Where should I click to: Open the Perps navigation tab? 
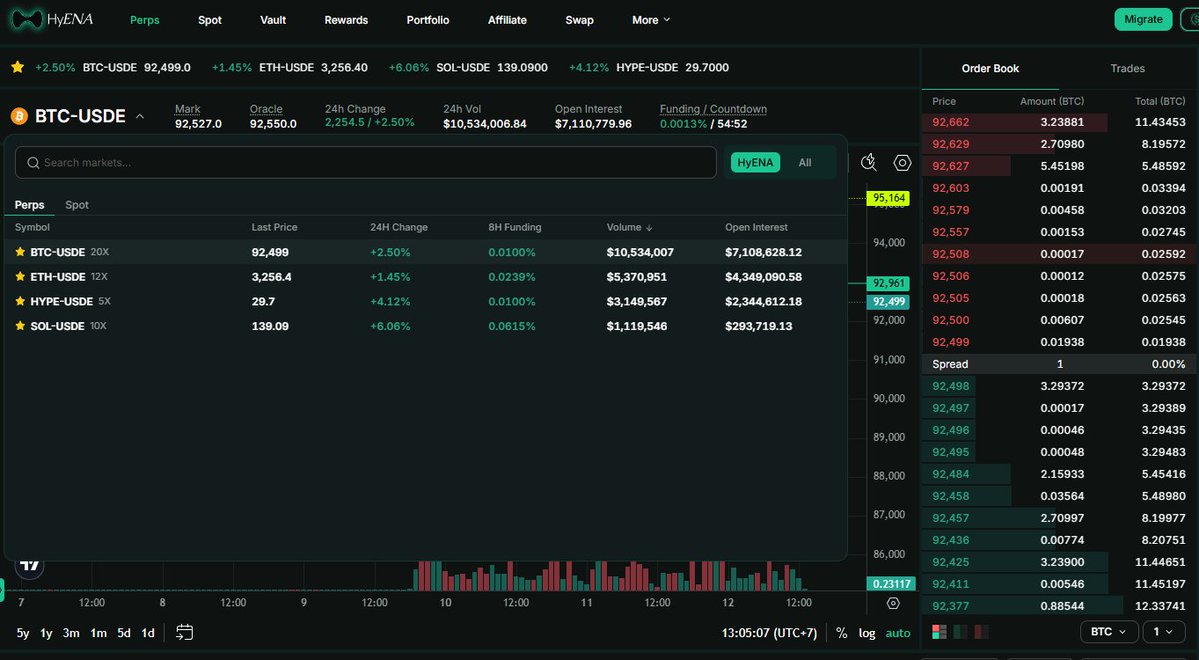[145, 20]
